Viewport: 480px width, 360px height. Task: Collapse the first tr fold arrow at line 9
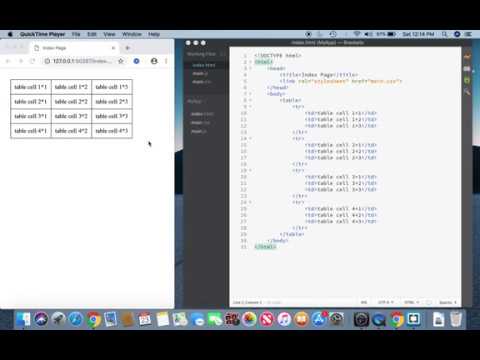coord(250,107)
